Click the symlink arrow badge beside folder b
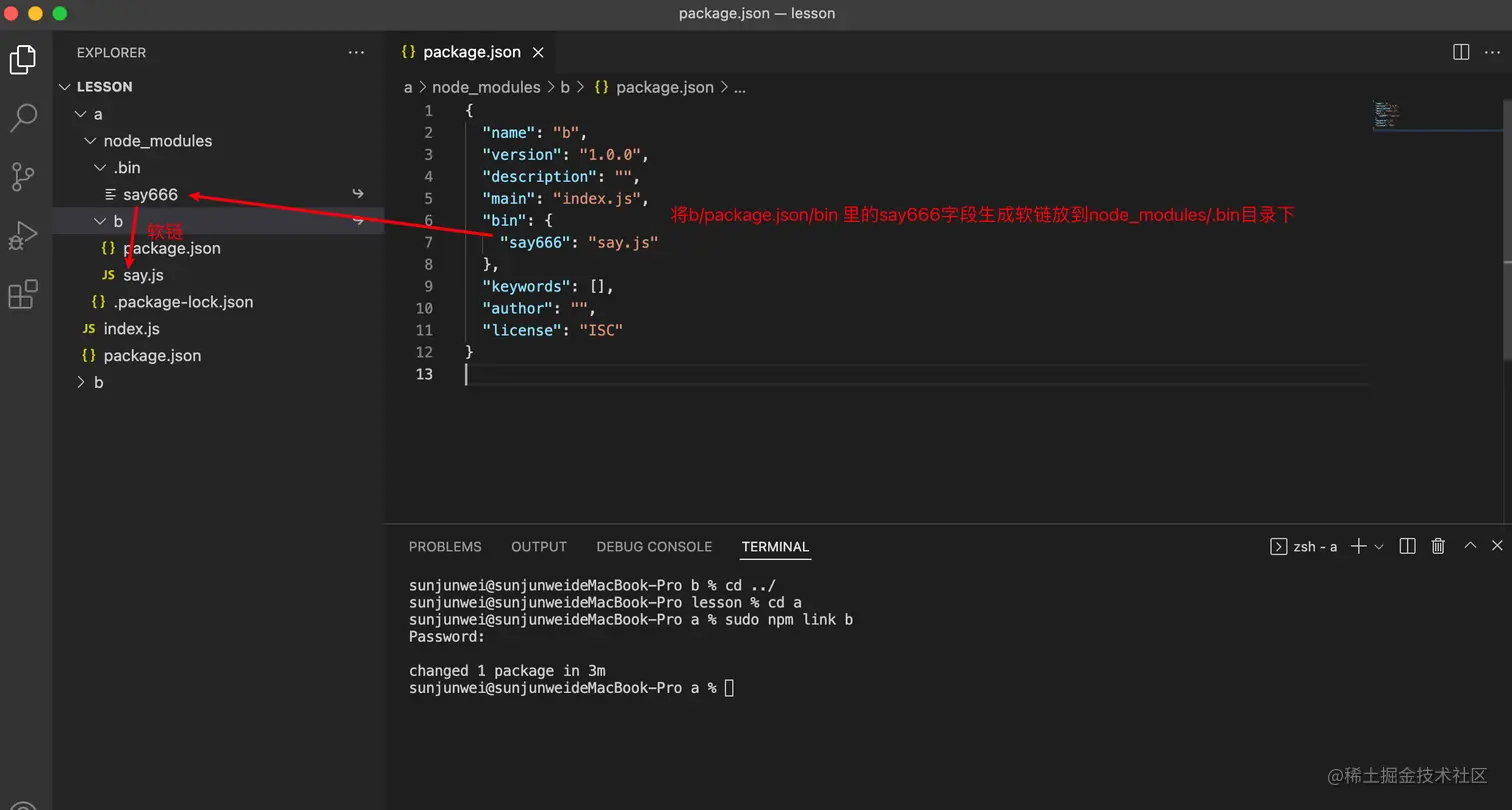 [x=358, y=221]
